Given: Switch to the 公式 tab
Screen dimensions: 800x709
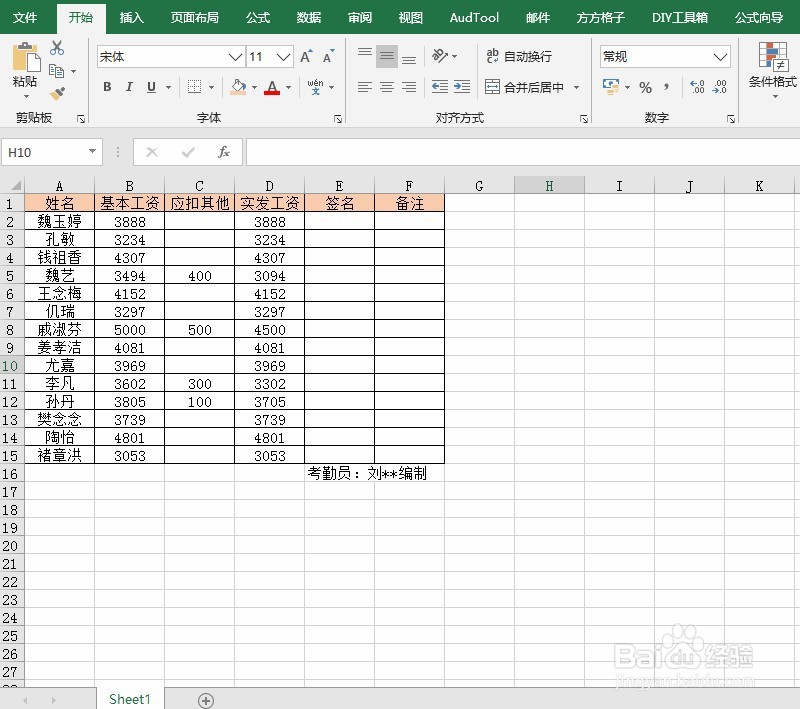Looking at the screenshot, I should [258, 17].
